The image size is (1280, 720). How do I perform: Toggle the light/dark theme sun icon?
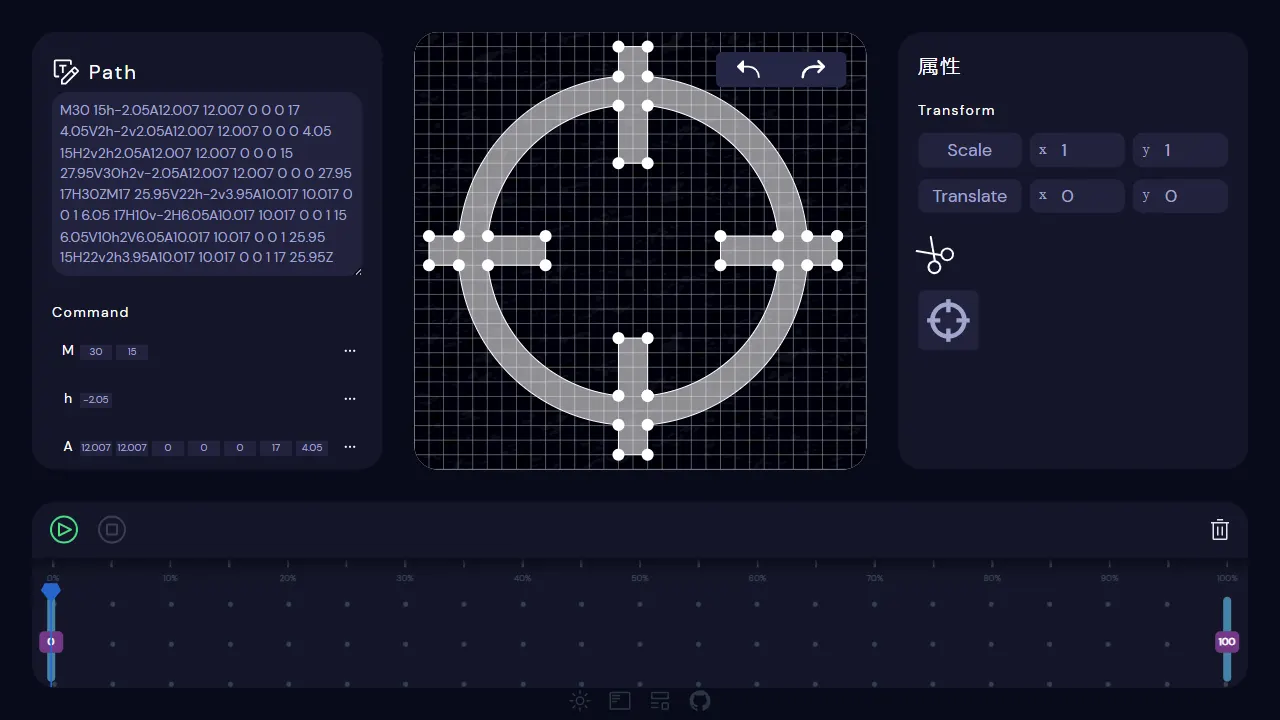coord(580,701)
